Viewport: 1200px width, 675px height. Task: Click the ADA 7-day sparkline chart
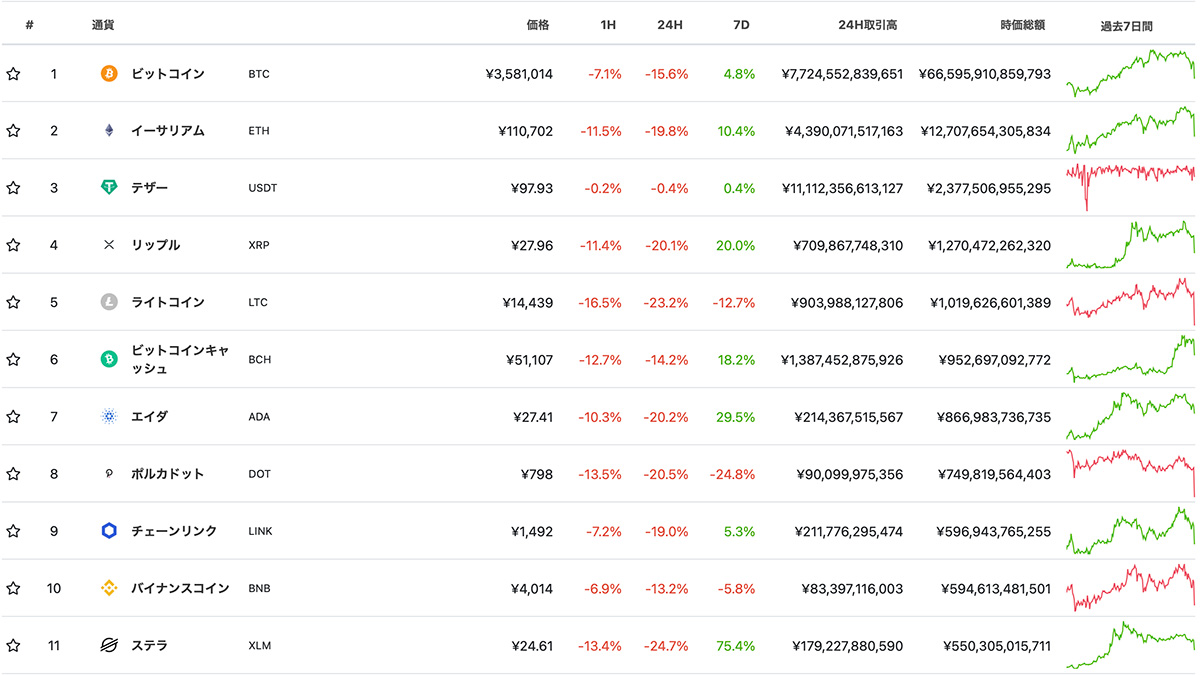tap(1131, 416)
